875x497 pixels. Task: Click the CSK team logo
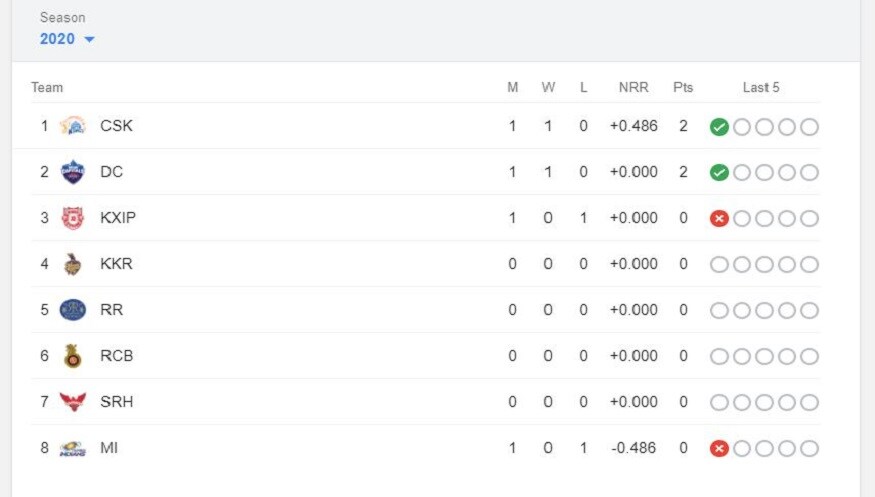coord(73,126)
